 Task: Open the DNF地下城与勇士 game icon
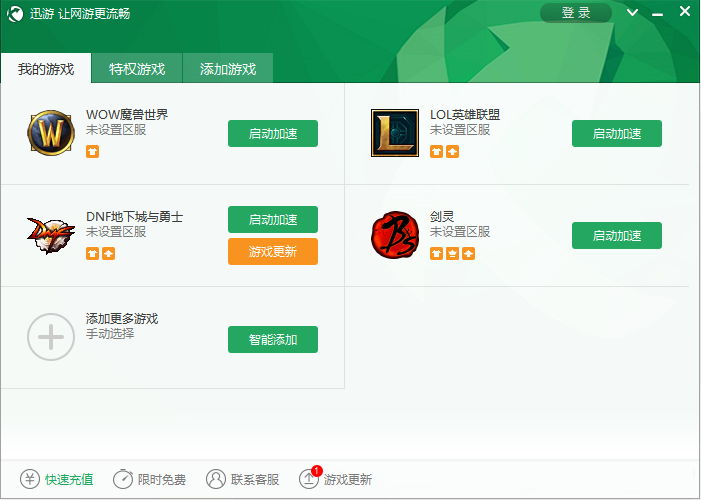point(51,235)
